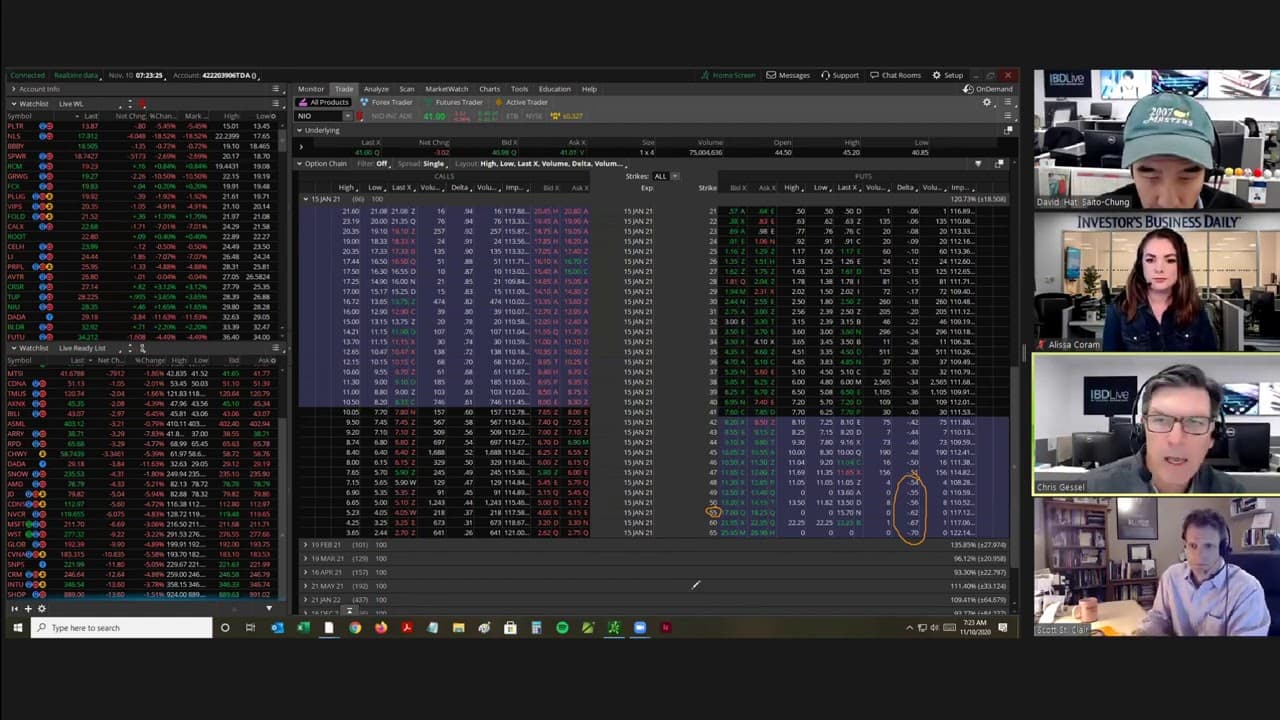Open Excel from the taskbar

[303, 628]
